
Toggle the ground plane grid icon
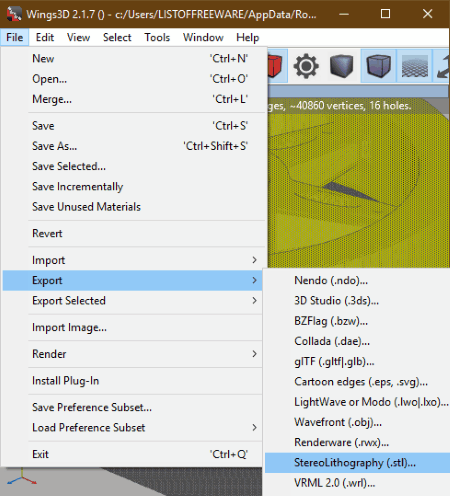(x=415, y=66)
